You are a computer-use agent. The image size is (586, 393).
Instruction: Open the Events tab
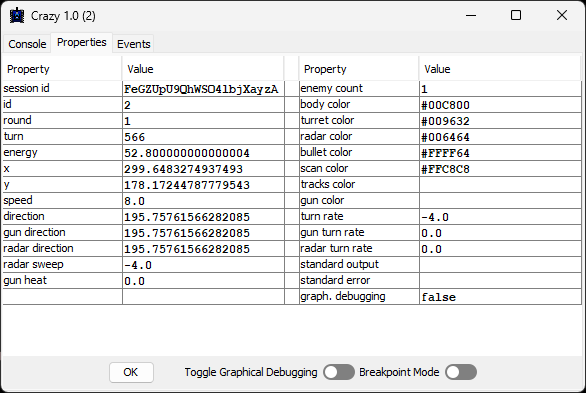pyautogui.click(x=133, y=44)
